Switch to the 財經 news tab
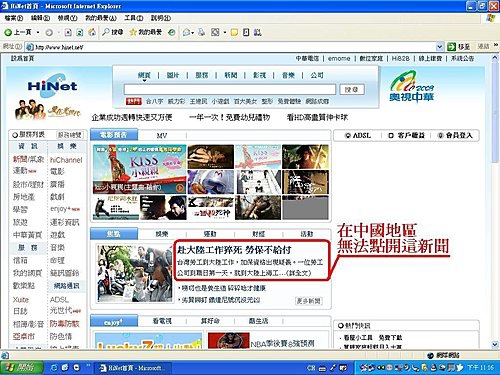This screenshot has width=500, height=375. pyautogui.click(x=259, y=234)
